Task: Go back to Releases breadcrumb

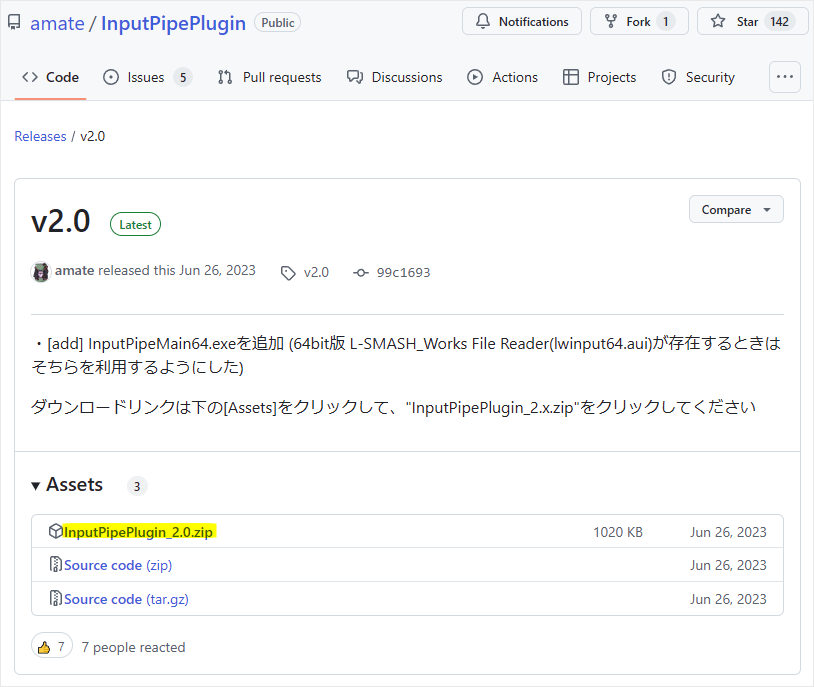Action: [40, 136]
